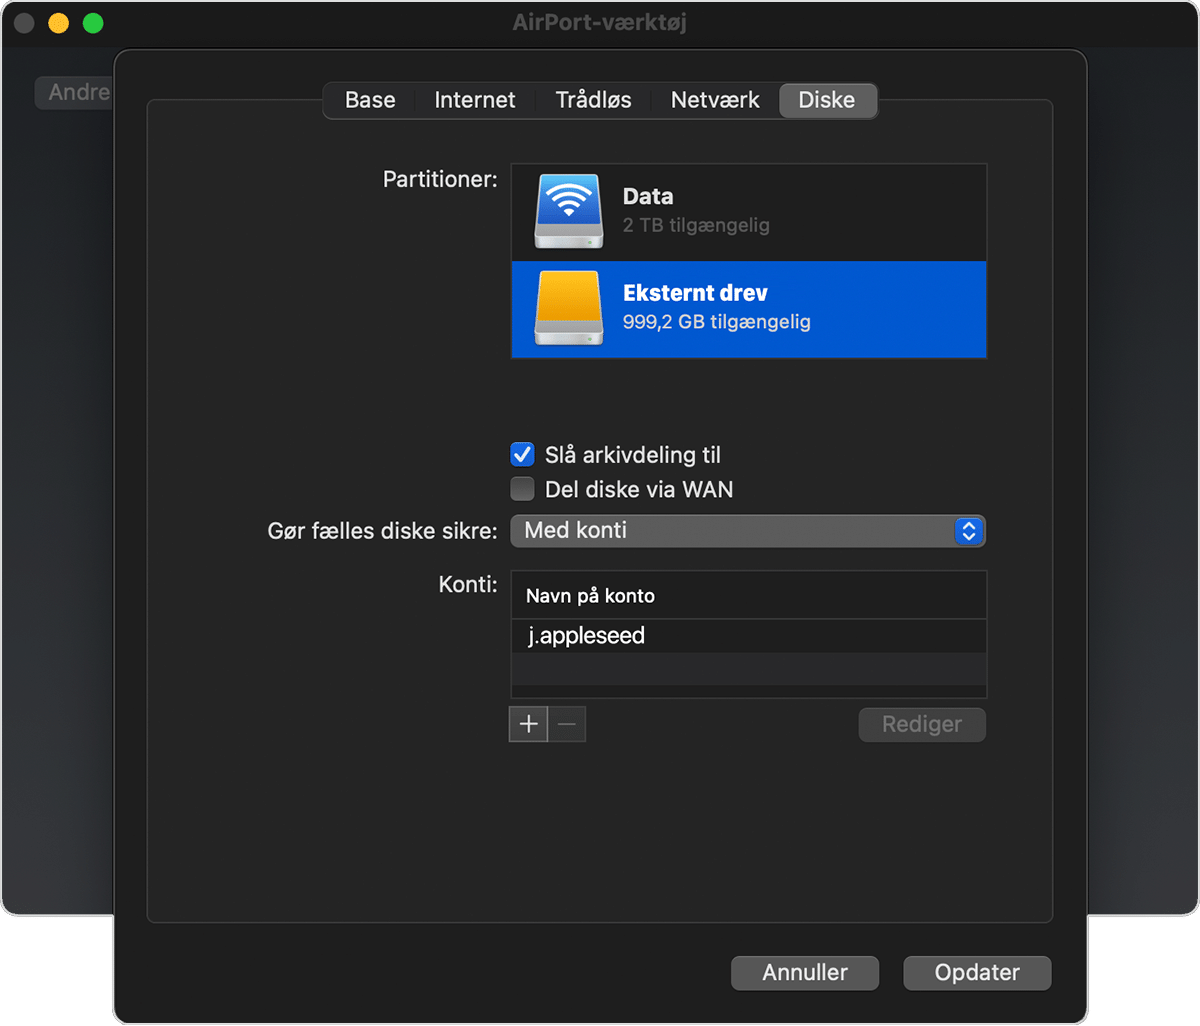The image size is (1200, 1026).
Task: Select the Diske tab
Action: pyautogui.click(x=827, y=100)
